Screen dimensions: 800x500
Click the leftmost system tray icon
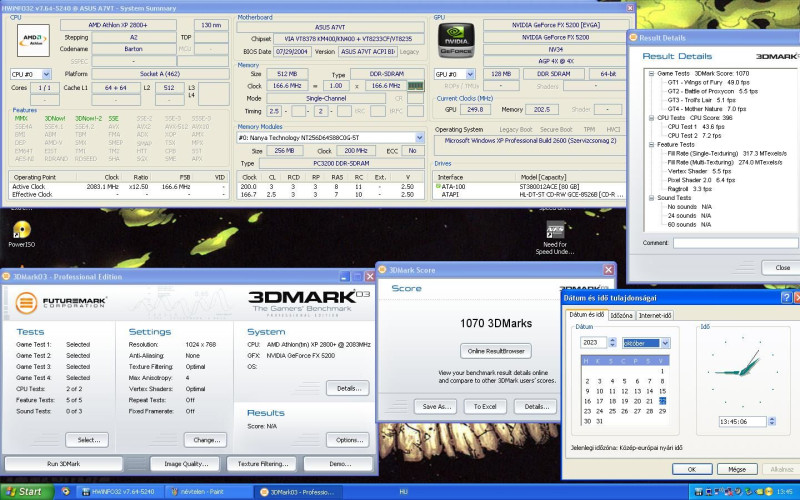[699, 492]
